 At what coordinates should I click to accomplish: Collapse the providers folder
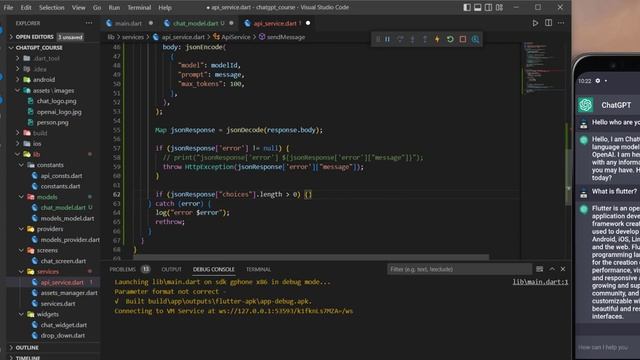(50, 229)
